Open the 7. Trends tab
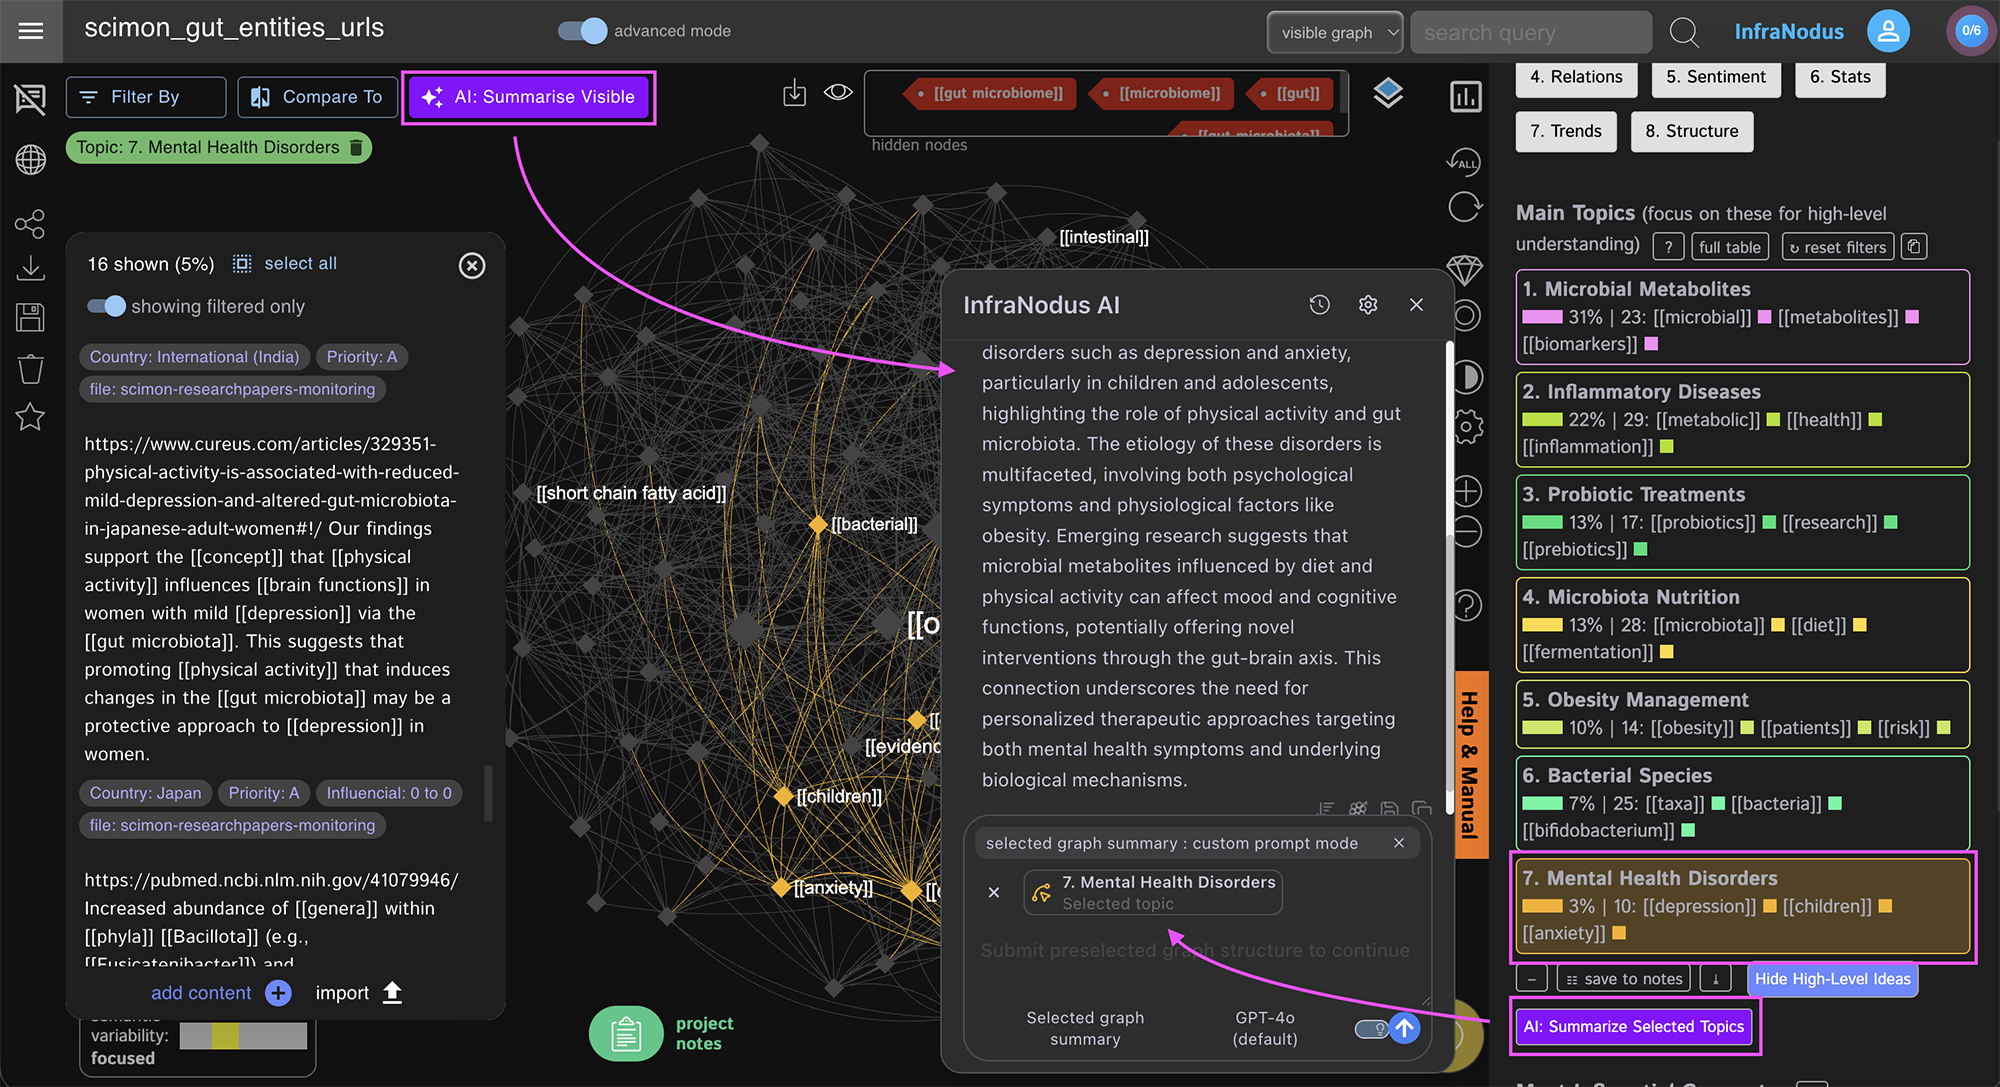The width and height of the screenshot is (2000, 1087). point(1566,131)
